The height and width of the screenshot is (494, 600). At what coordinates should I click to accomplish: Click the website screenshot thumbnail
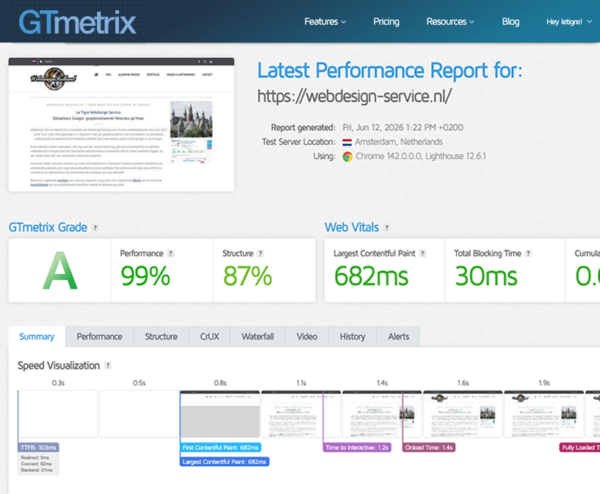121,124
